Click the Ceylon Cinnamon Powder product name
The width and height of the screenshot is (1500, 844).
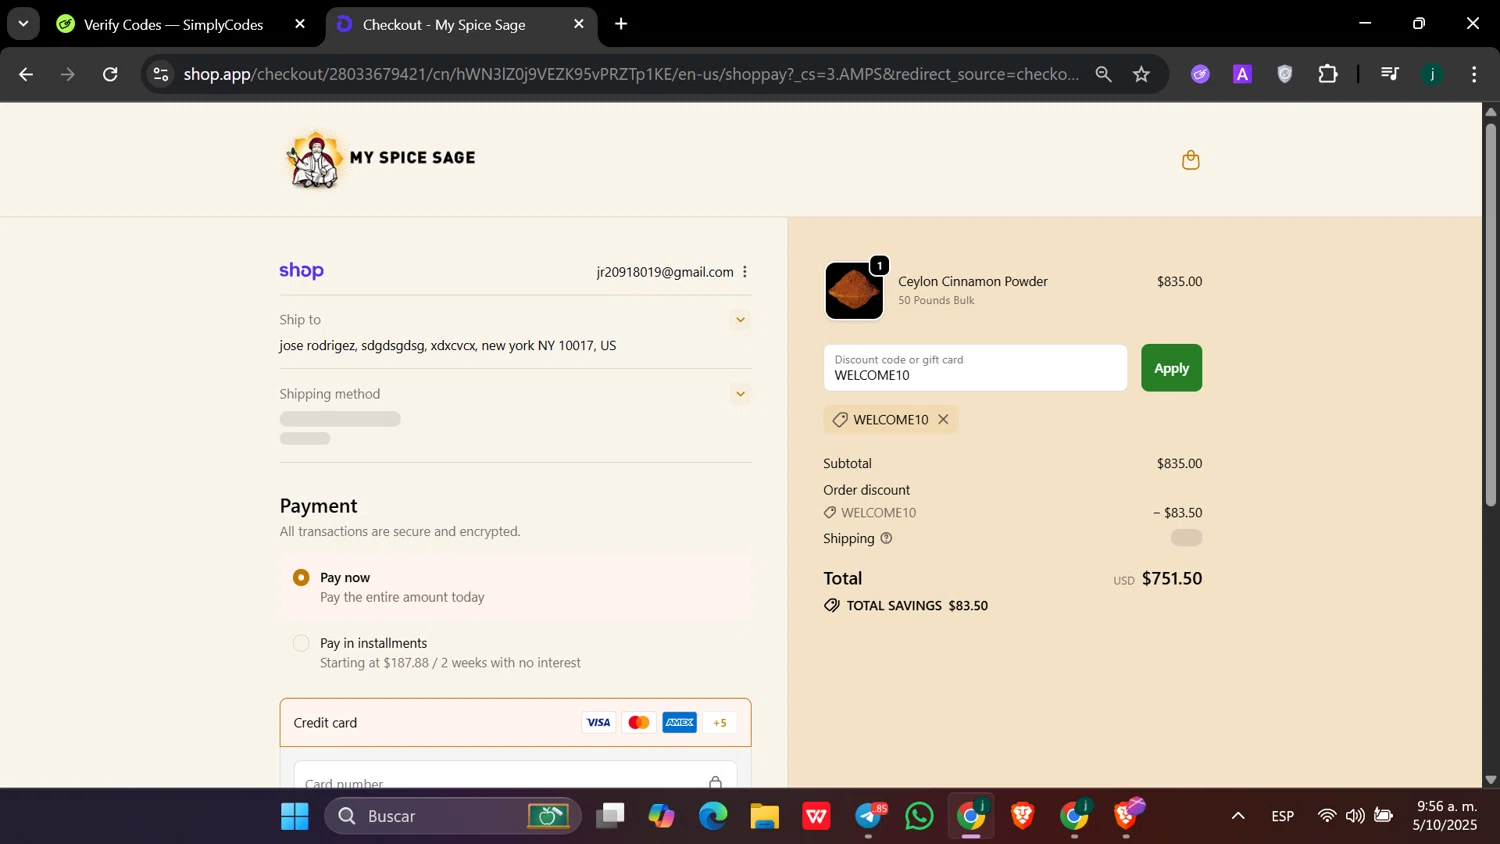(972, 282)
